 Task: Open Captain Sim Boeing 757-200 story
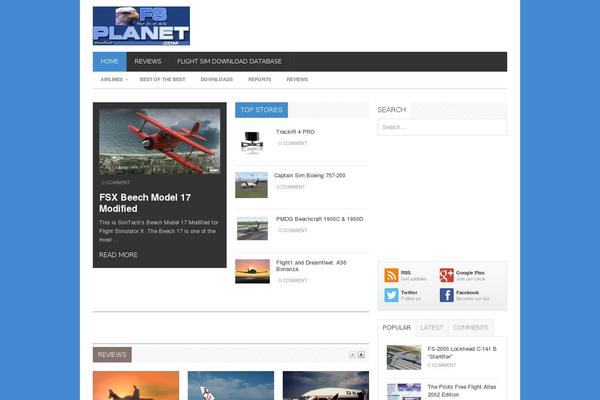pyautogui.click(x=310, y=175)
